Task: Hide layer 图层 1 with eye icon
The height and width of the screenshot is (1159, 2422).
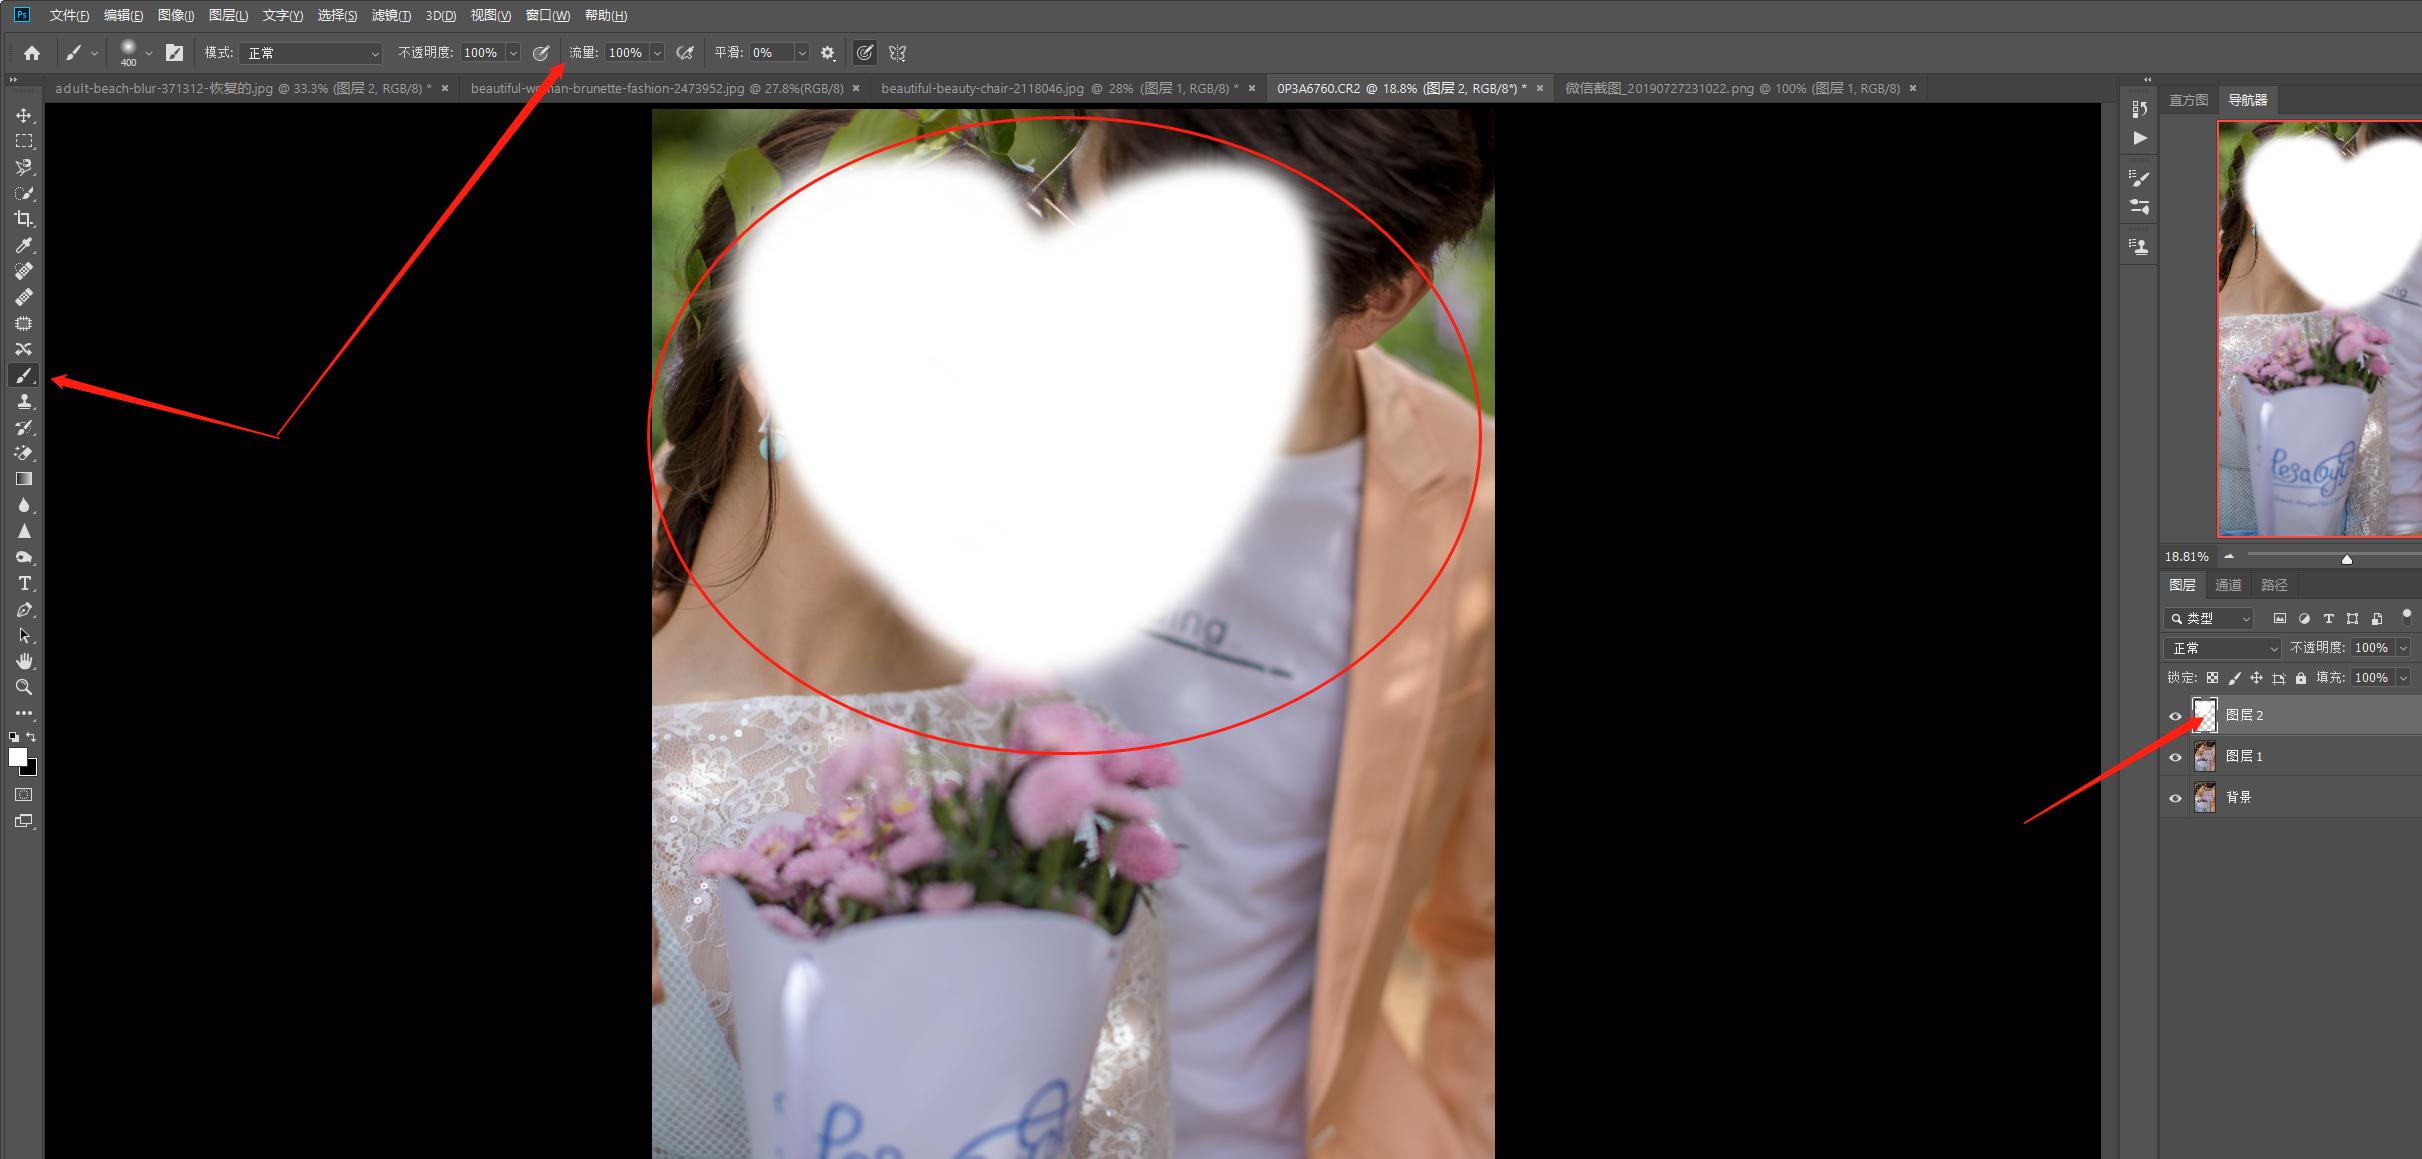Action: 2175,757
